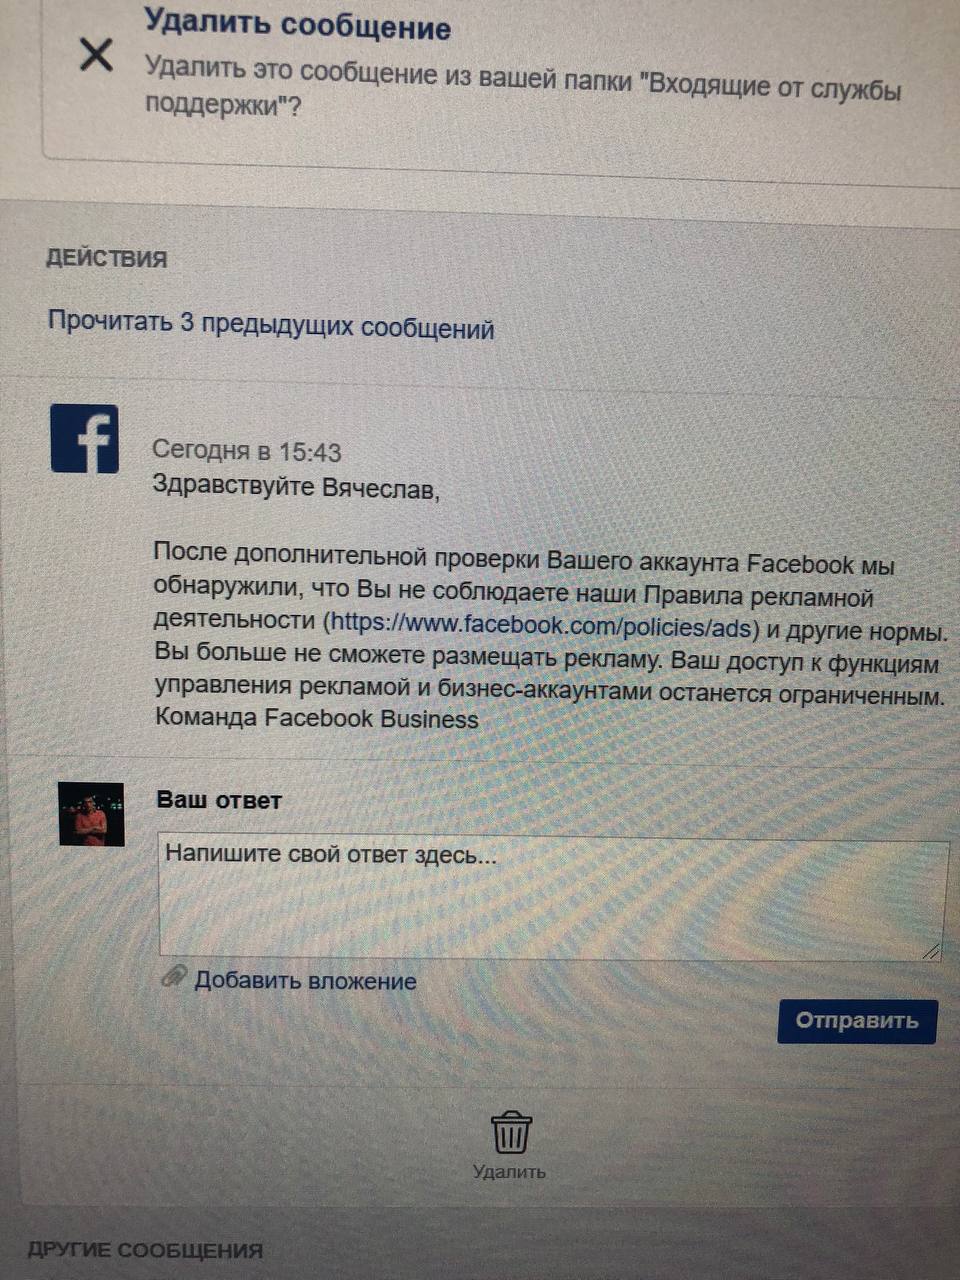The width and height of the screenshot is (960, 1280).
Task: Open the facebook.com/policies/ads link
Action: coord(541,625)
